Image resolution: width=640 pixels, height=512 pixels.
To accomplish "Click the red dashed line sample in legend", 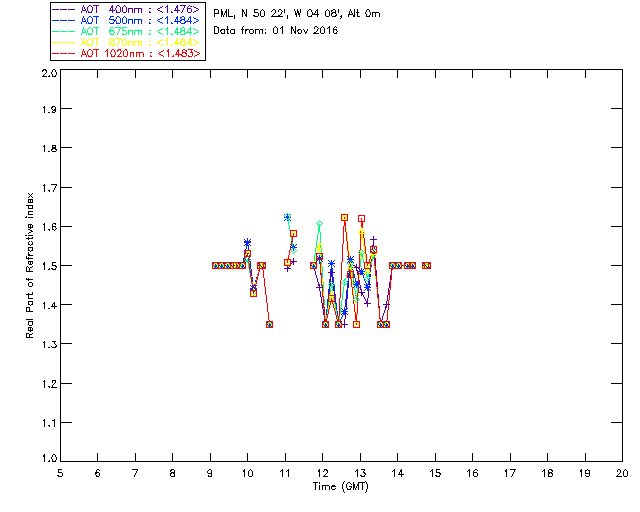I will (64, 53).
